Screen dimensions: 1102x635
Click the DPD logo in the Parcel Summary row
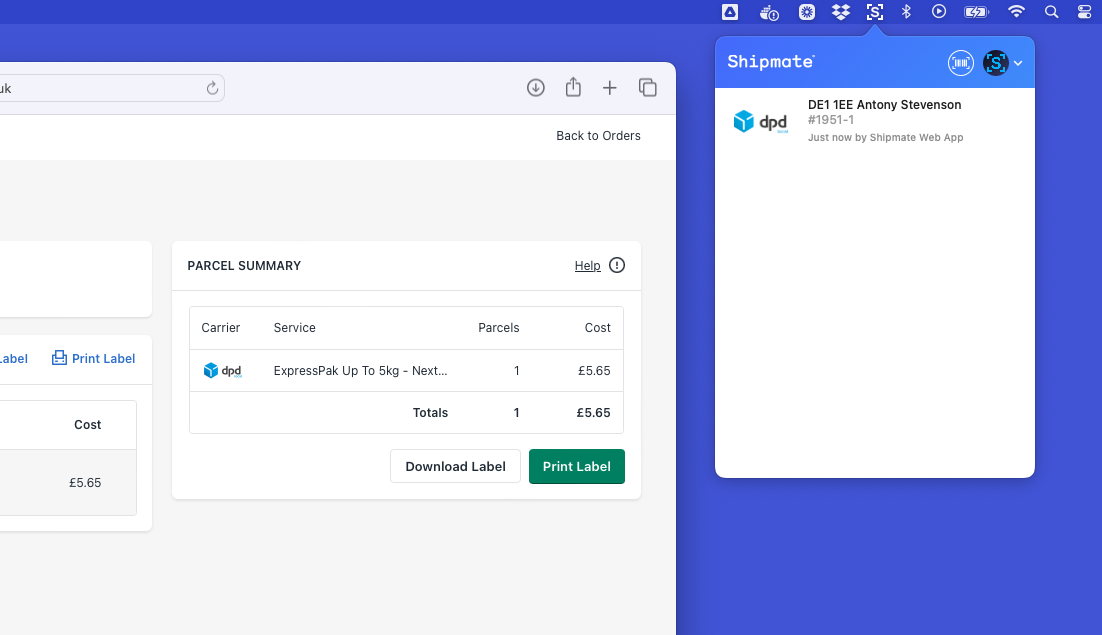tap(223, 370)
